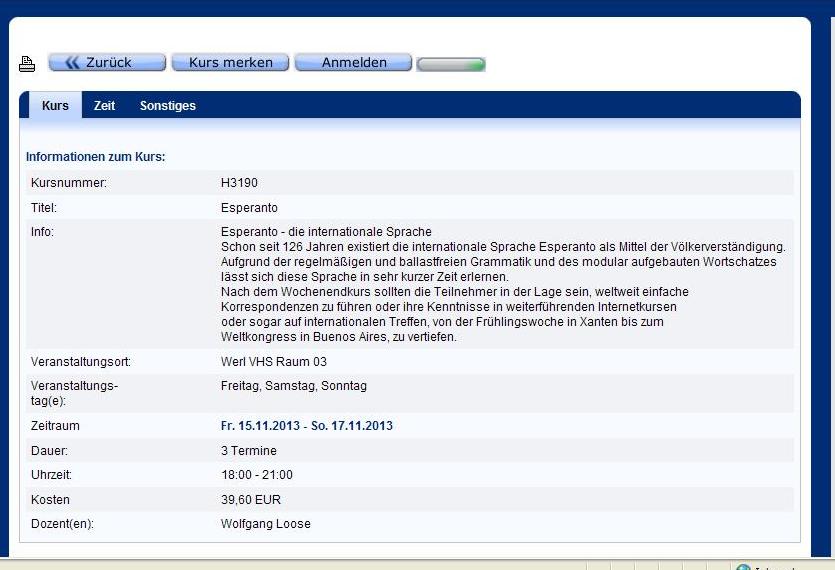Switch to the Zeit tab
Image resolution: width=835 pixels, height=570 pixels.
(104, 106)
